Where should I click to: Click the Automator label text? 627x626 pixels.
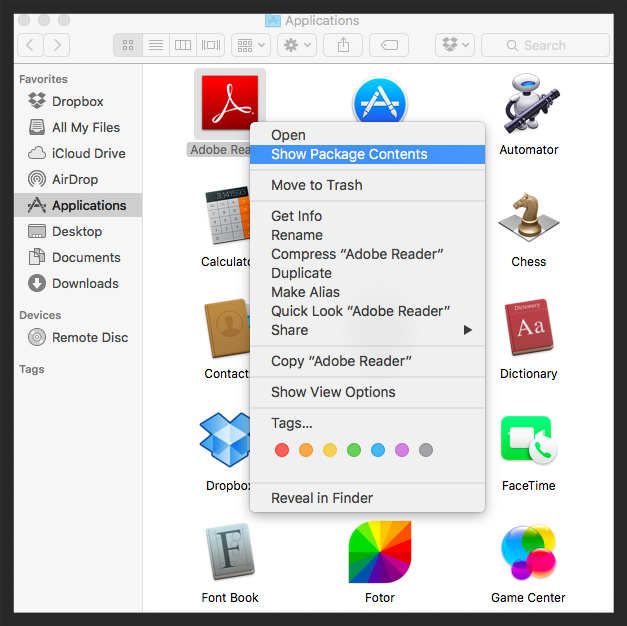[x=529, y=150]
